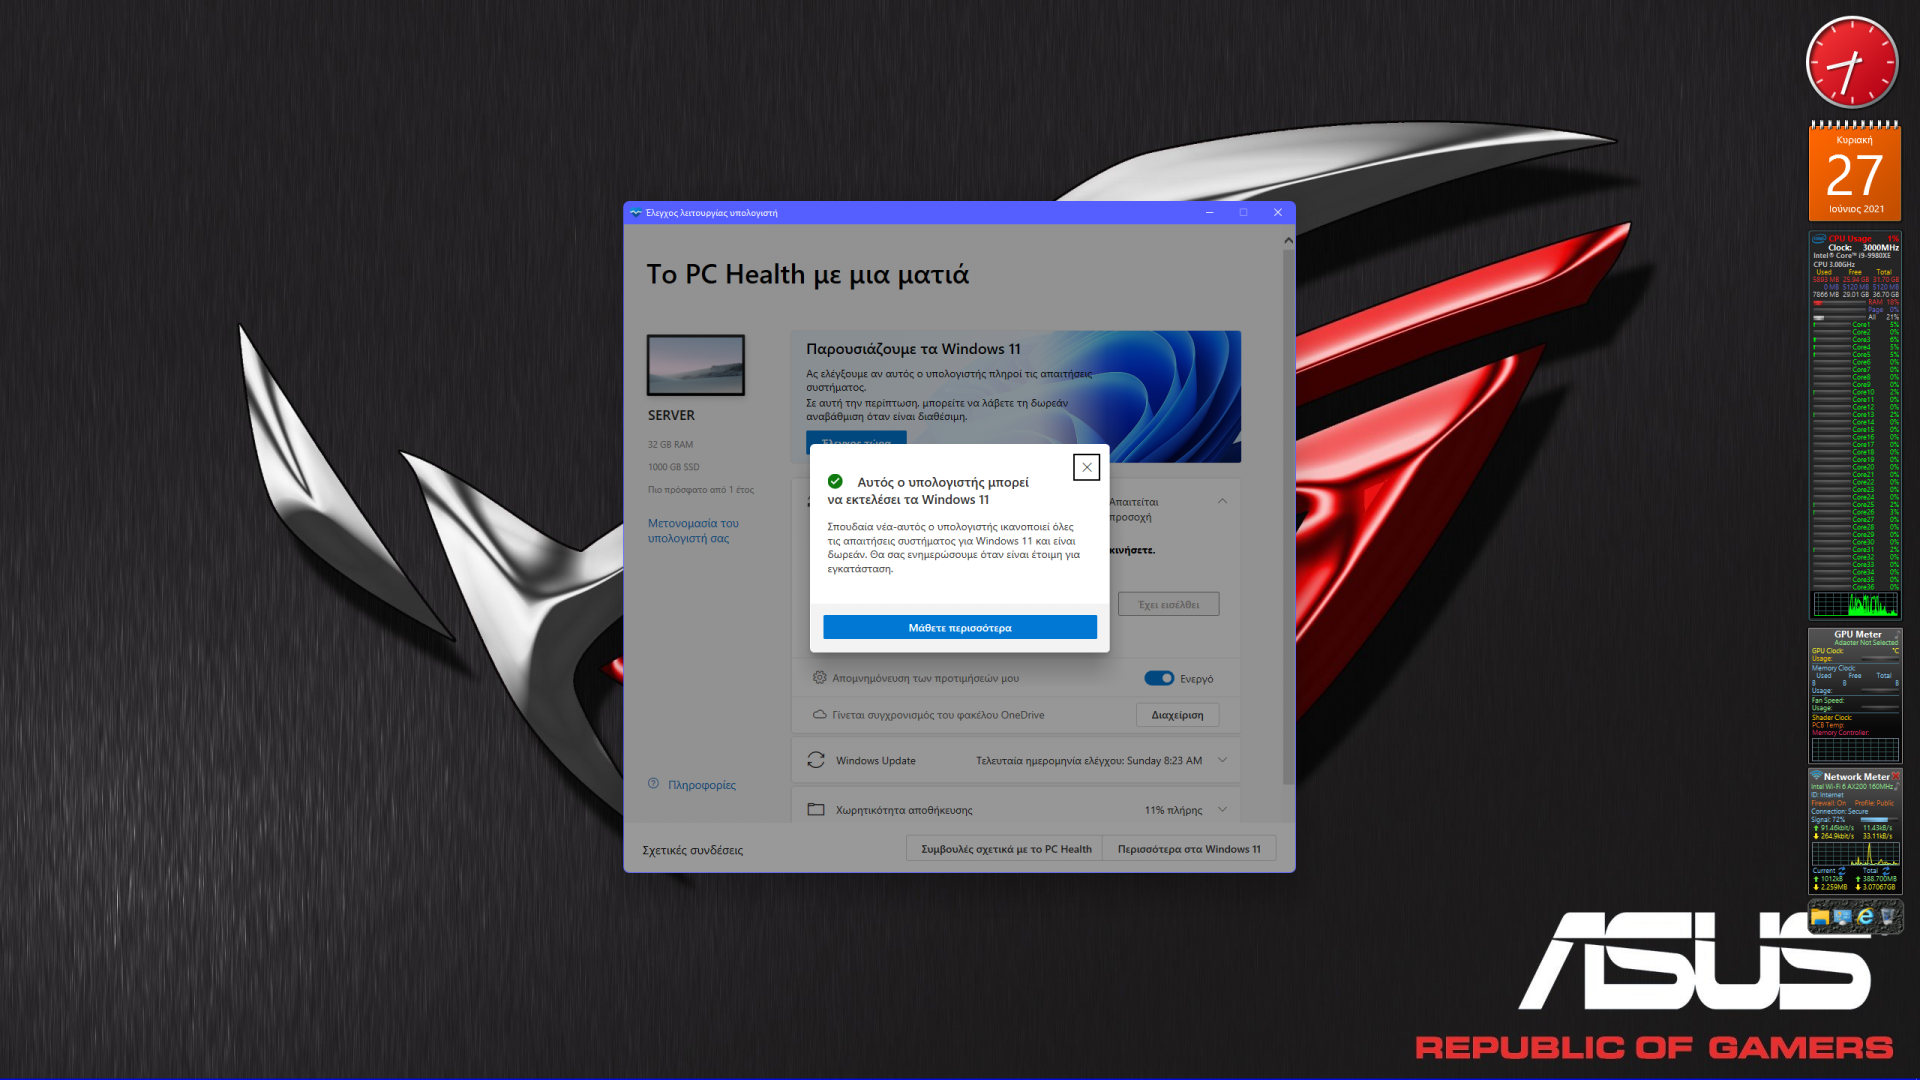Screen dimensions: 1920x1080
Task: Click the Total refresh arrows in Network Meter
Action: click(1886, 871)
